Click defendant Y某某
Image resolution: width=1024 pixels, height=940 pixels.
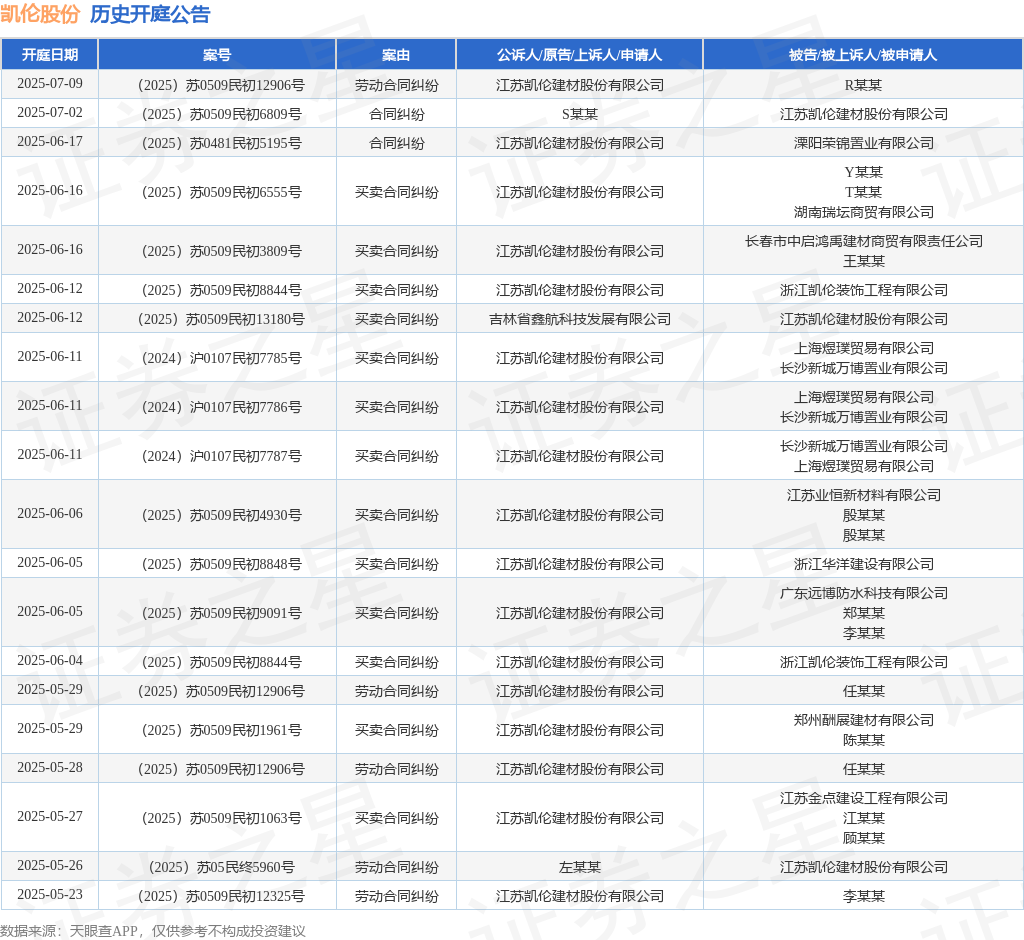[x=863, y=172]
